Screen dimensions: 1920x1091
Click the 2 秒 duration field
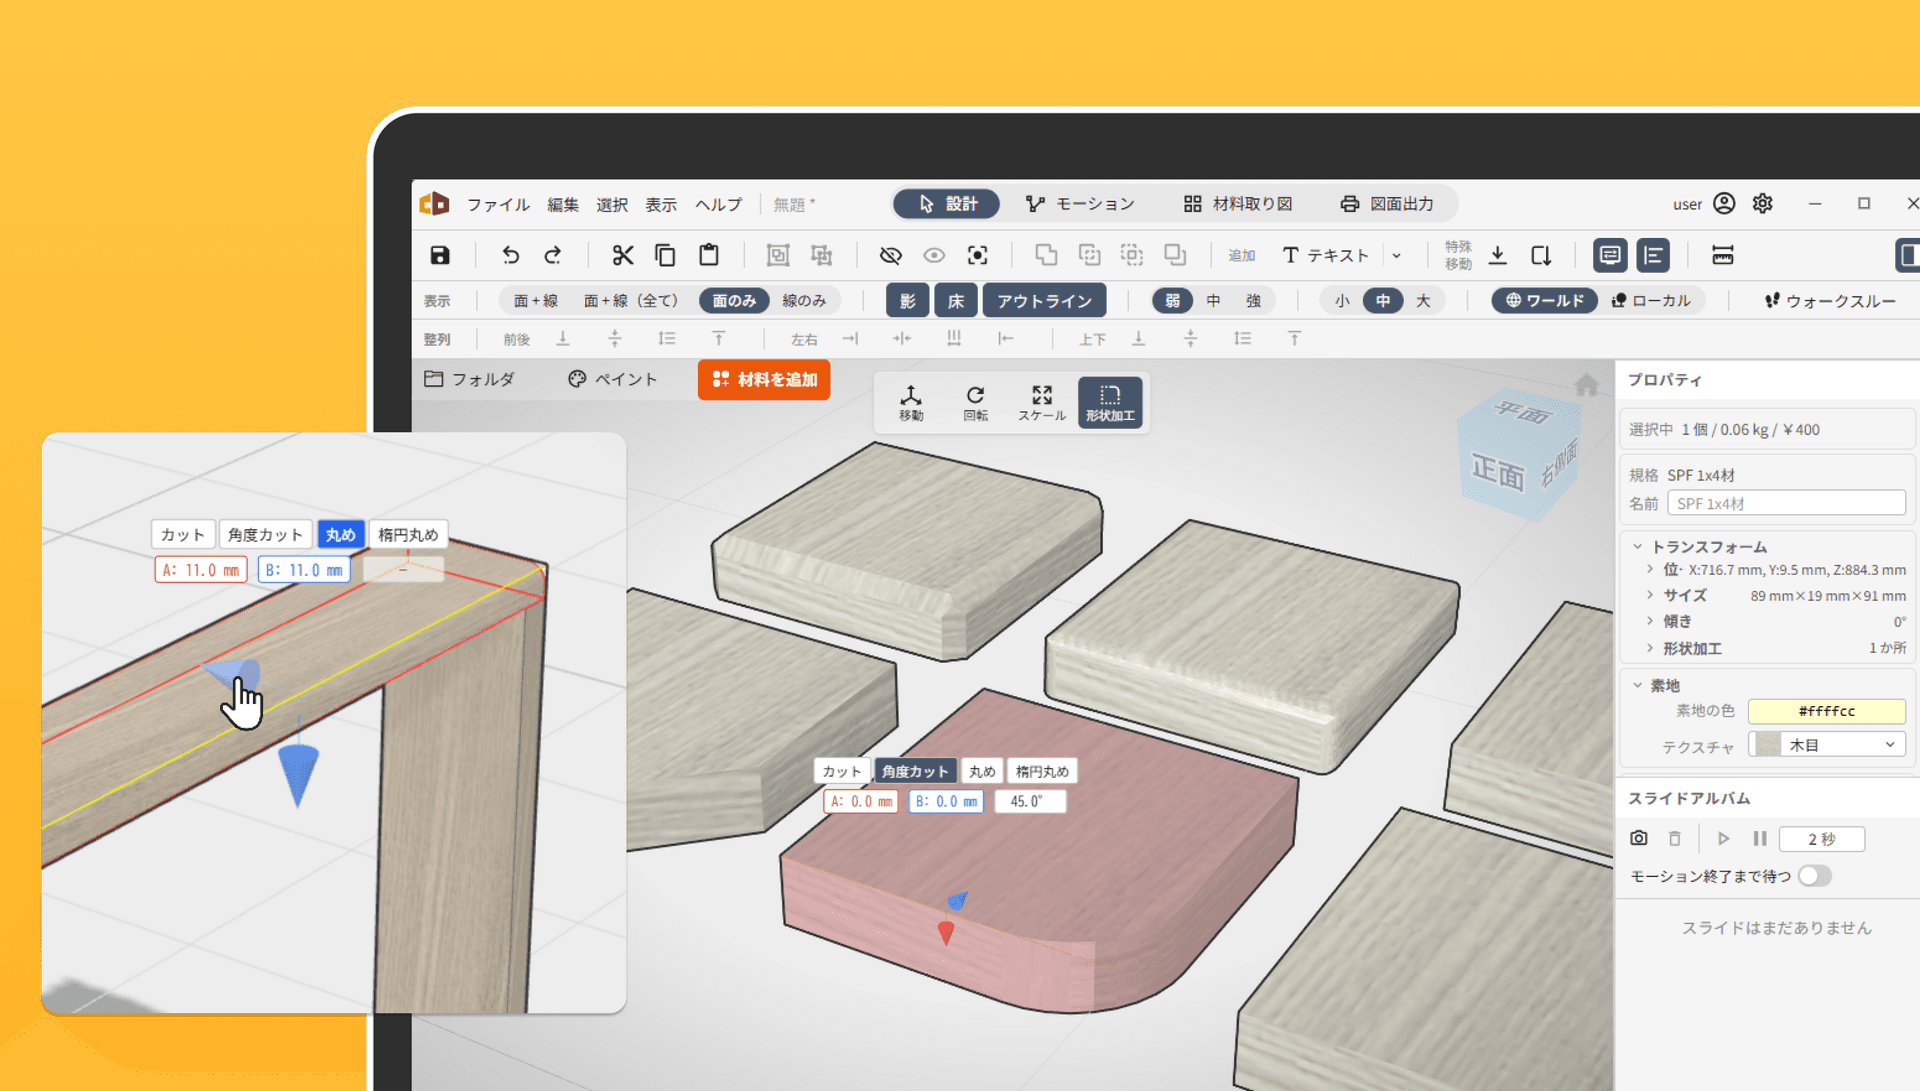tap(1821, 838)
